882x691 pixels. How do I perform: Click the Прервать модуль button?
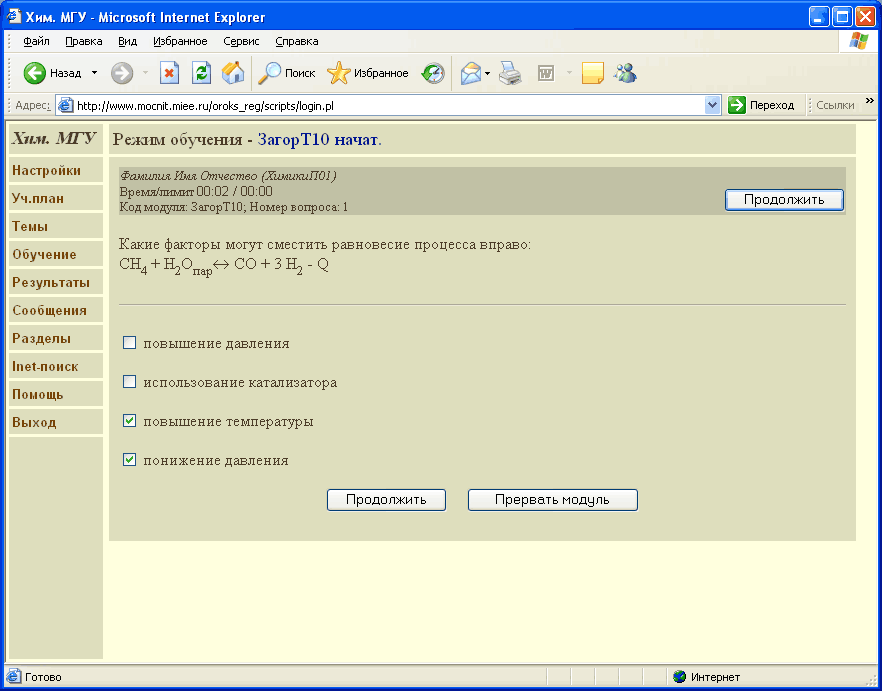pos(552,500)
